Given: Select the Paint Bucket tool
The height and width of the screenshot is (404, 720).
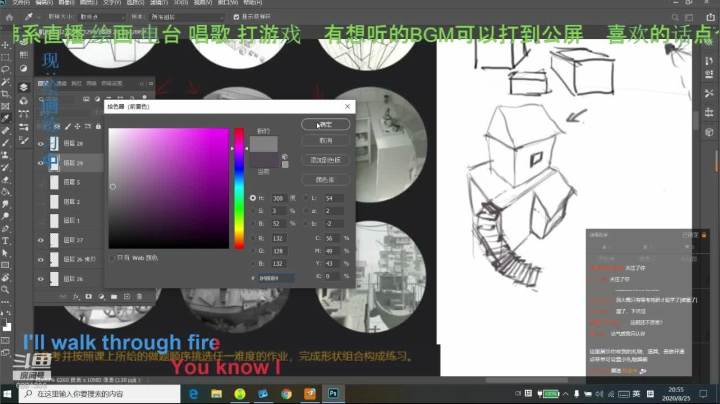Looking at the screenshot, I should [x=6, y=191].
